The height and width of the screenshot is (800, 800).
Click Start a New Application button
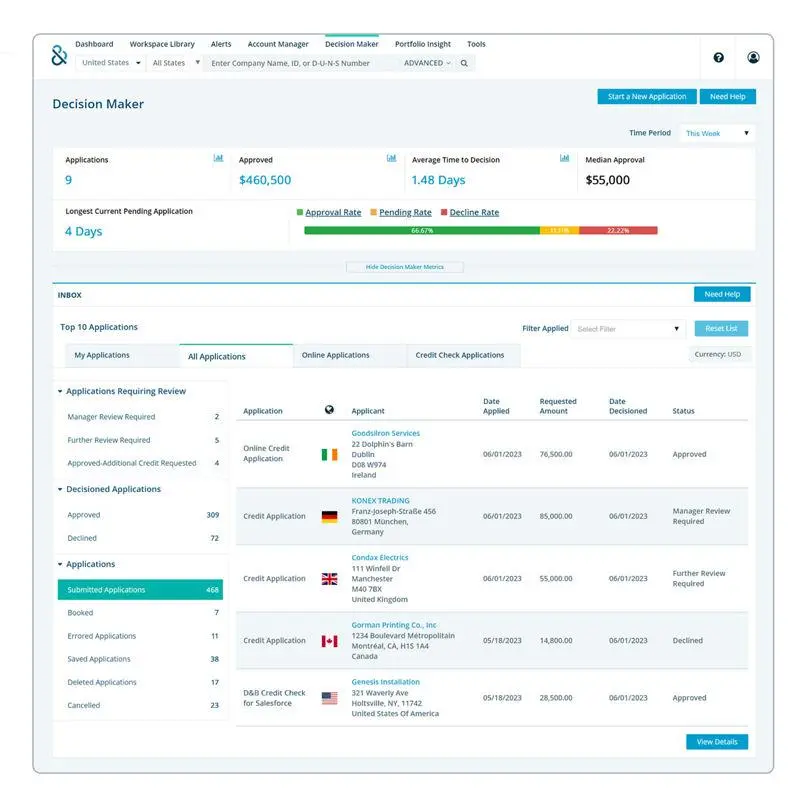click(x=647, y=96)
